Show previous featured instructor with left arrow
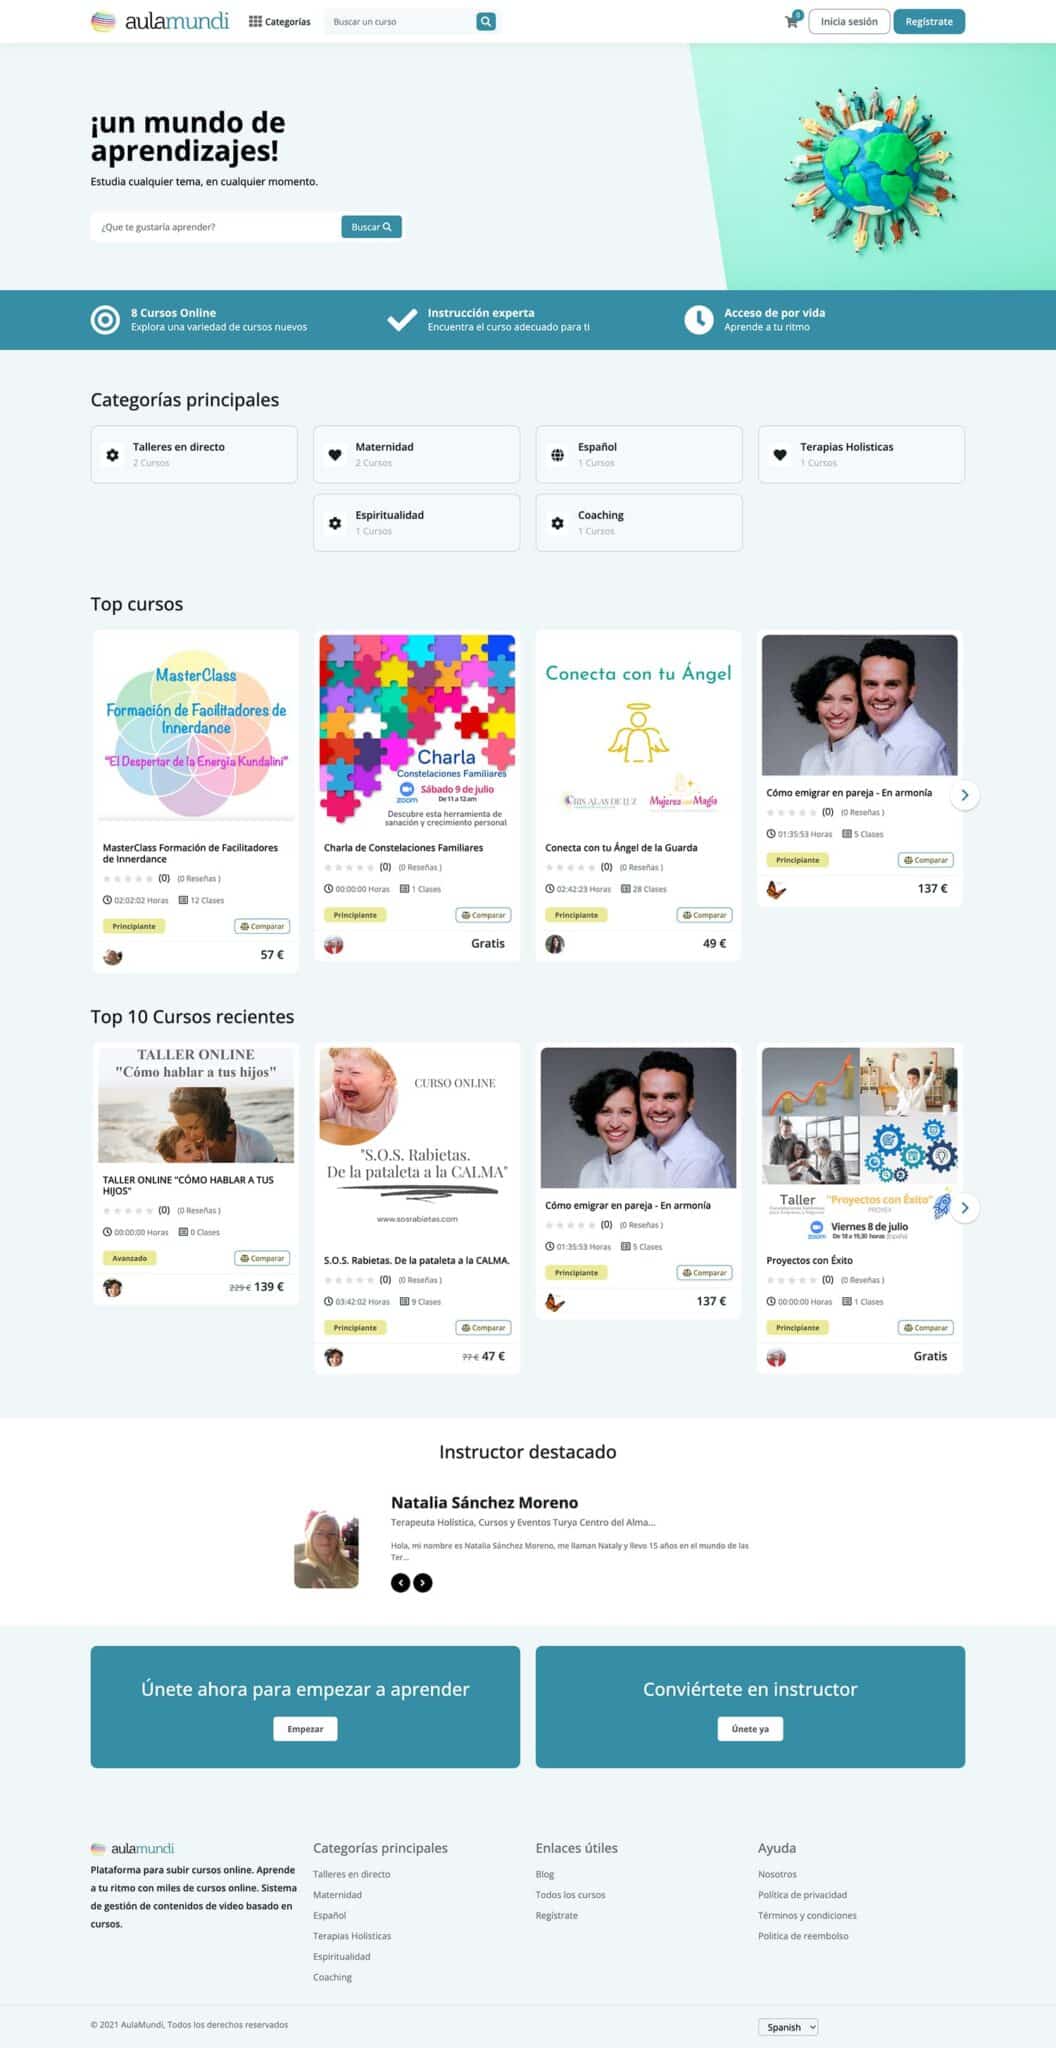The width and height of the screenshot is (1056, 2048). tap(400, 1583)
